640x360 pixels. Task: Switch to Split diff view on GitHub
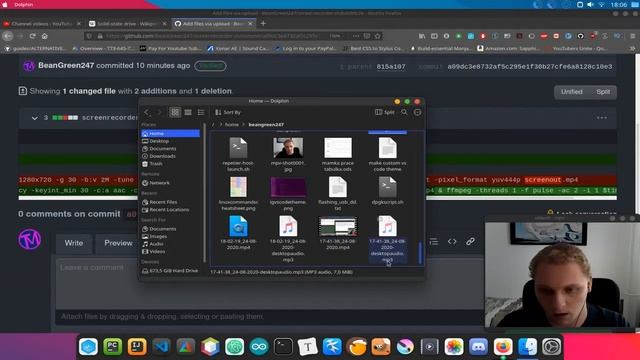603,92
